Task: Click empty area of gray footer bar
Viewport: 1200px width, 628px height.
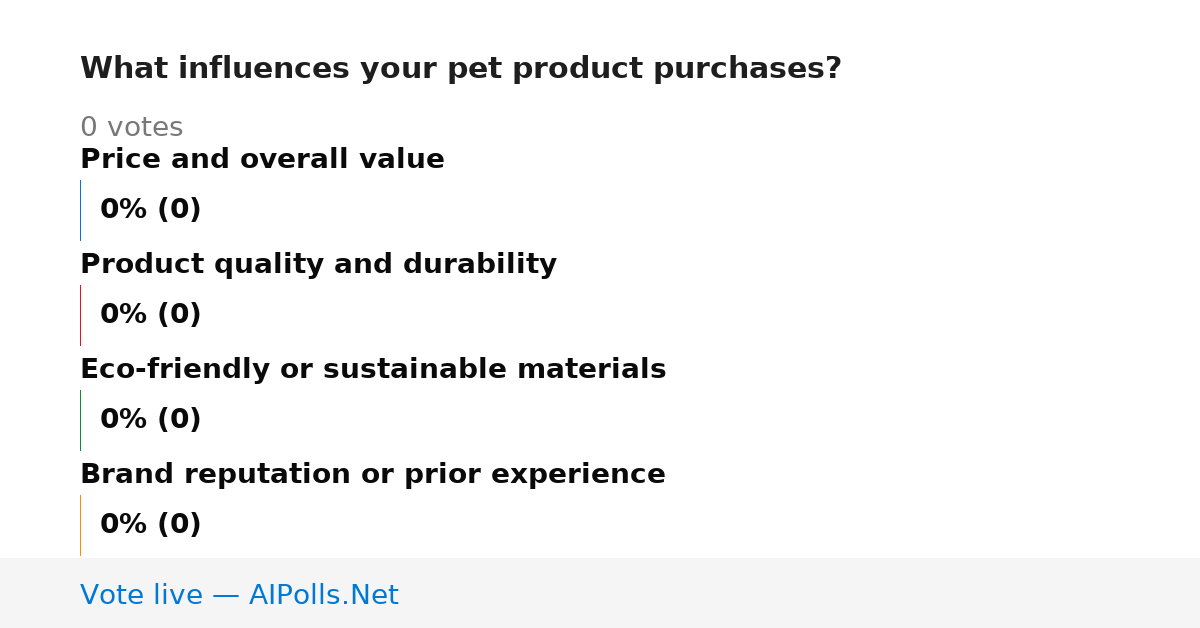Action: point(800,593)
